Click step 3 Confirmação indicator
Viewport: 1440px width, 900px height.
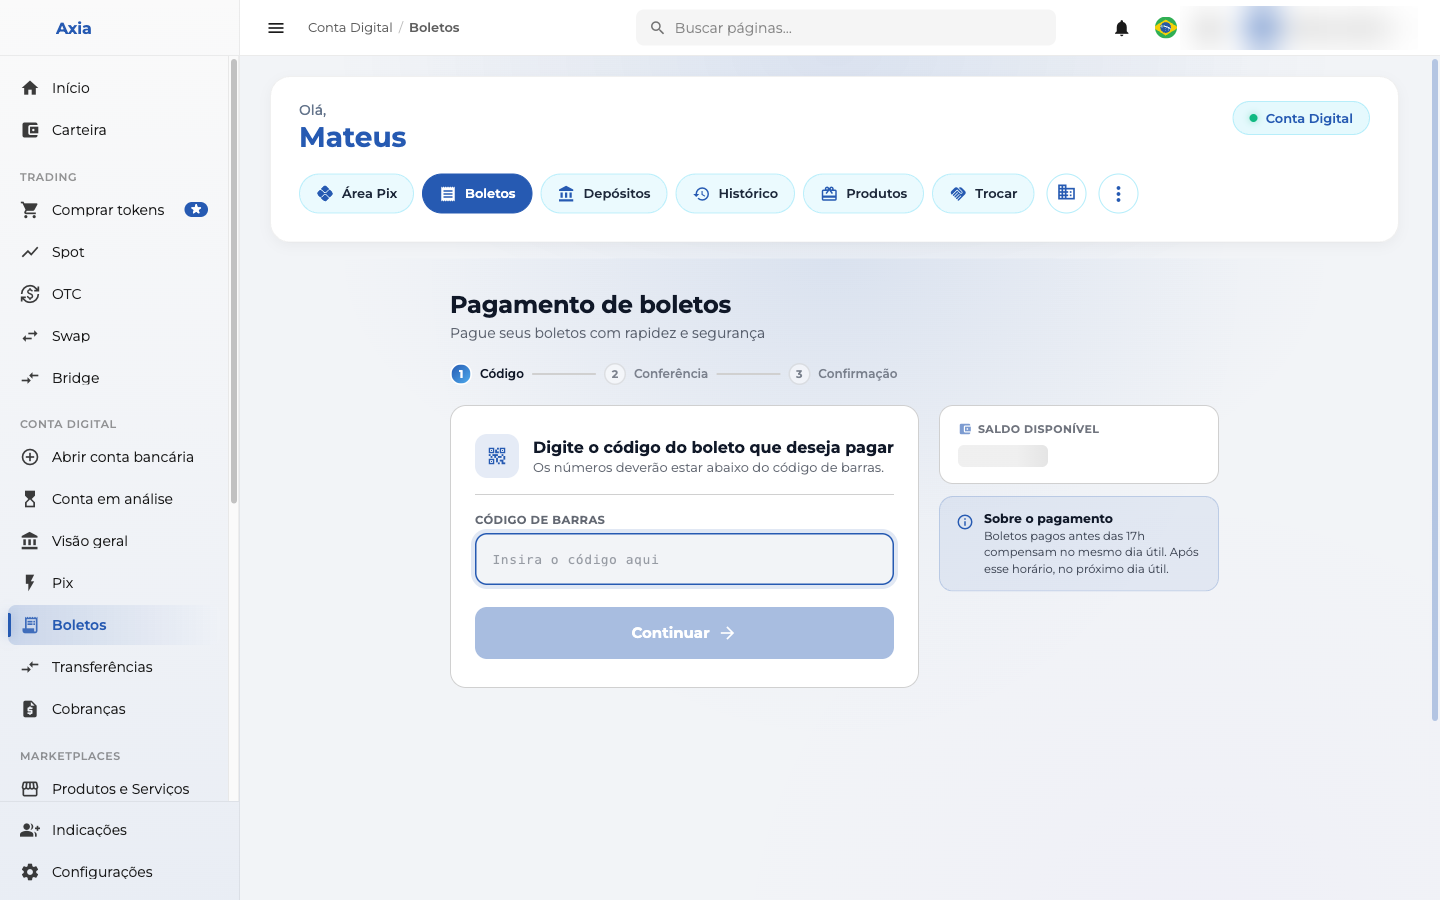[843, 374]
